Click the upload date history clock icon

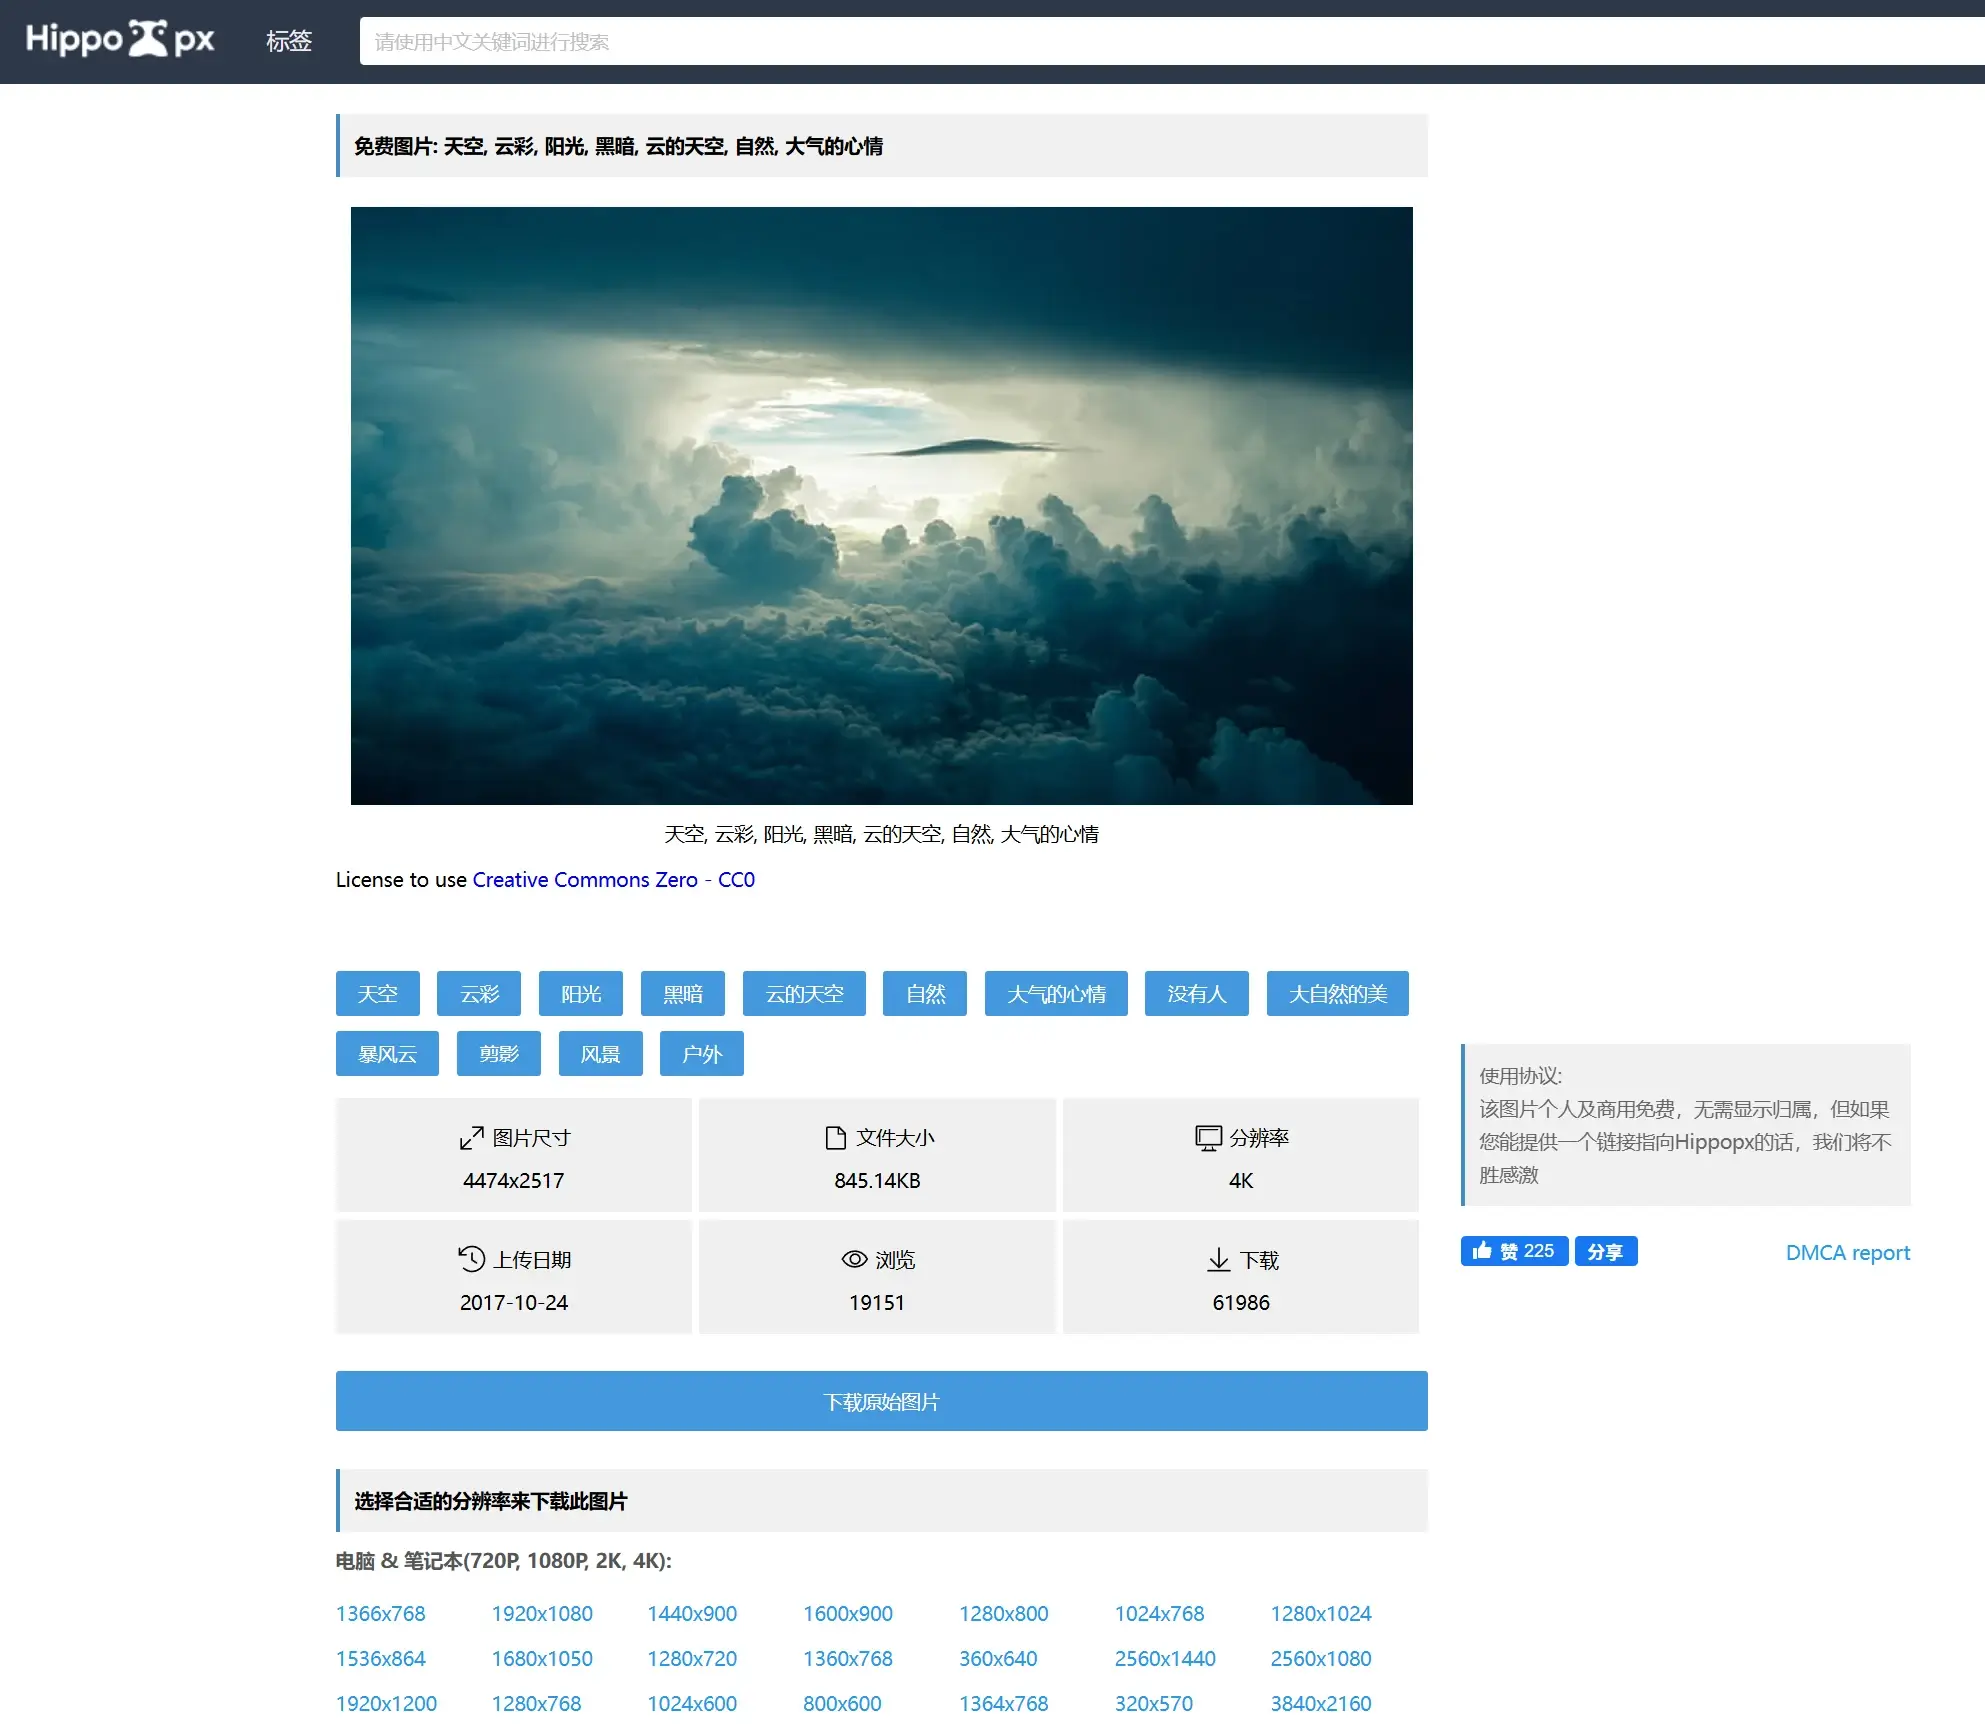point(471,1259)
